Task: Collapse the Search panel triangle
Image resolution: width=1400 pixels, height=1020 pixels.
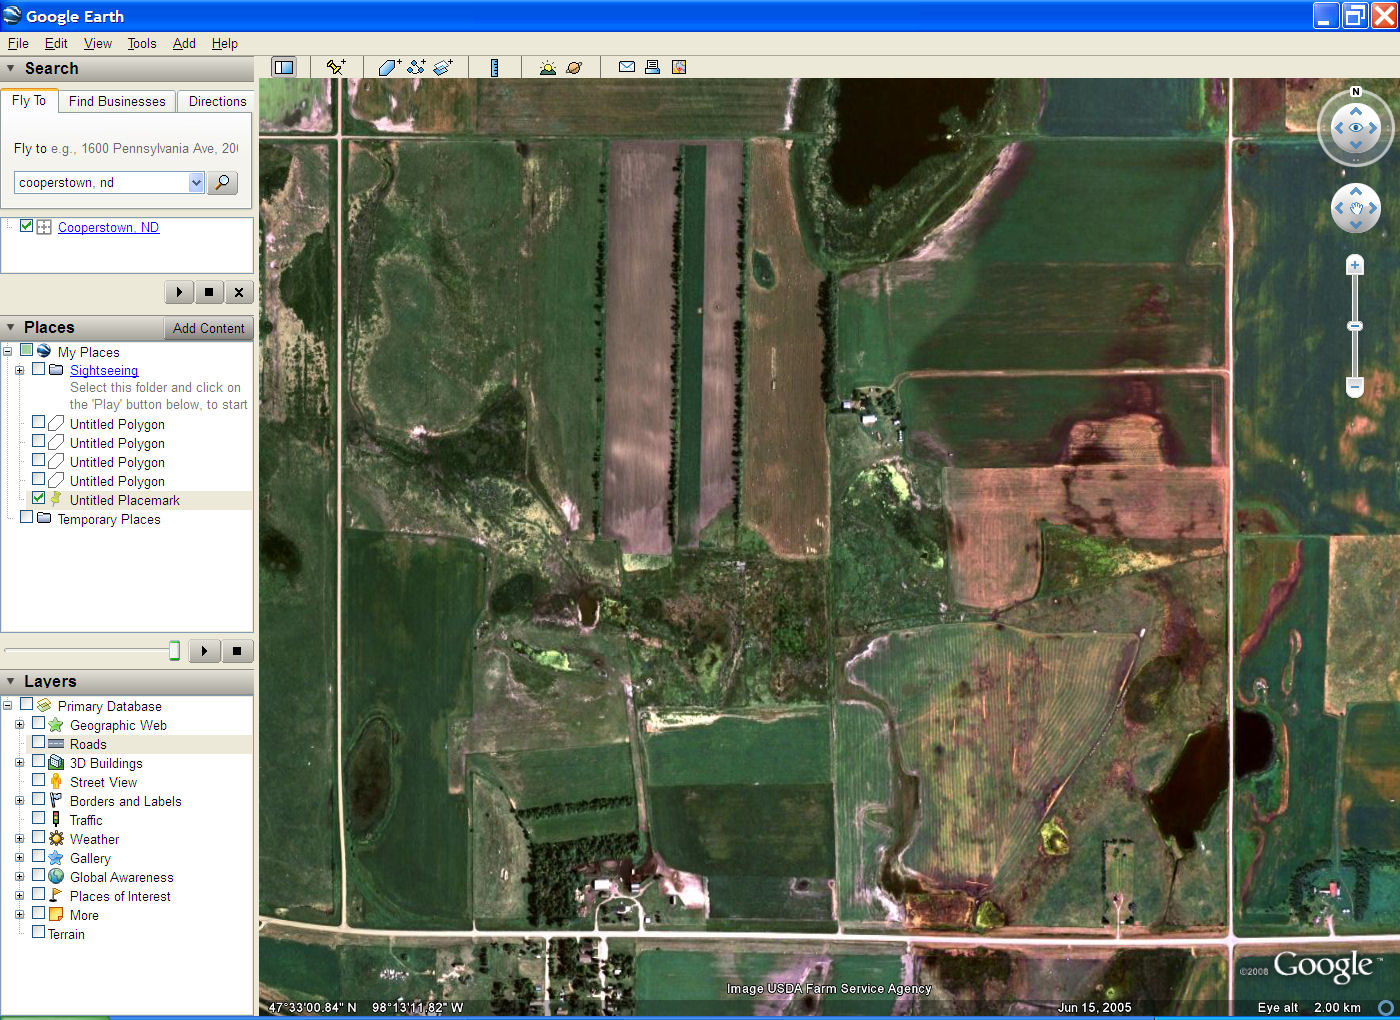Action: pos(11,68)
